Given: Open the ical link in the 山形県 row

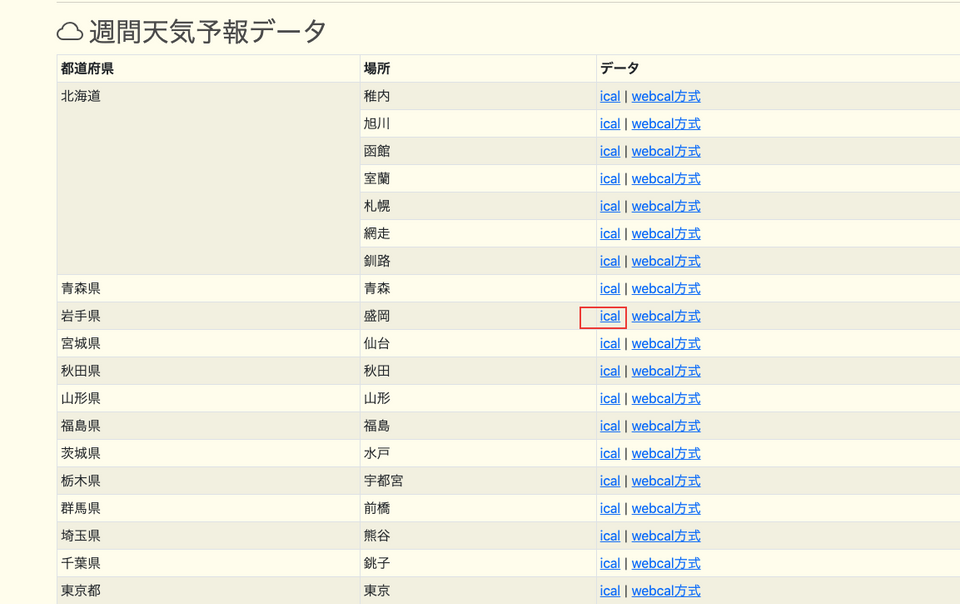Looking at the screenshot, I should 610,399.
